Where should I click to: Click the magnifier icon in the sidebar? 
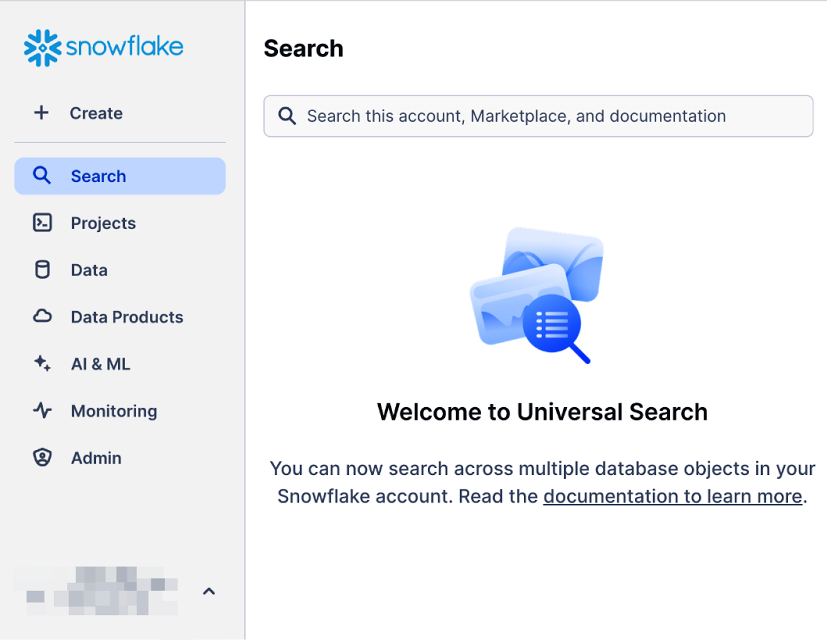(42, 176)
